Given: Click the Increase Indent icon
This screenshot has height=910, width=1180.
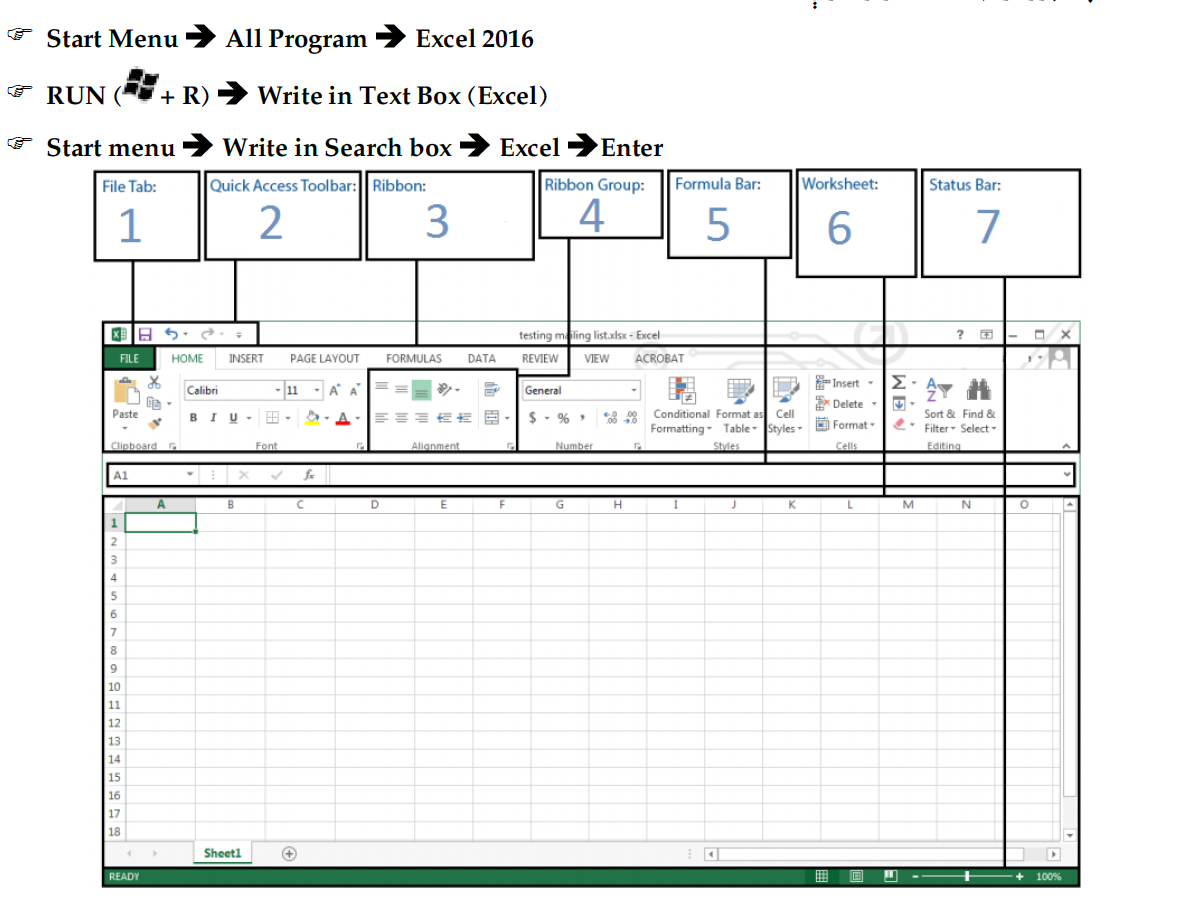Looking at the screenshot, I should click(x=464, y=418).
